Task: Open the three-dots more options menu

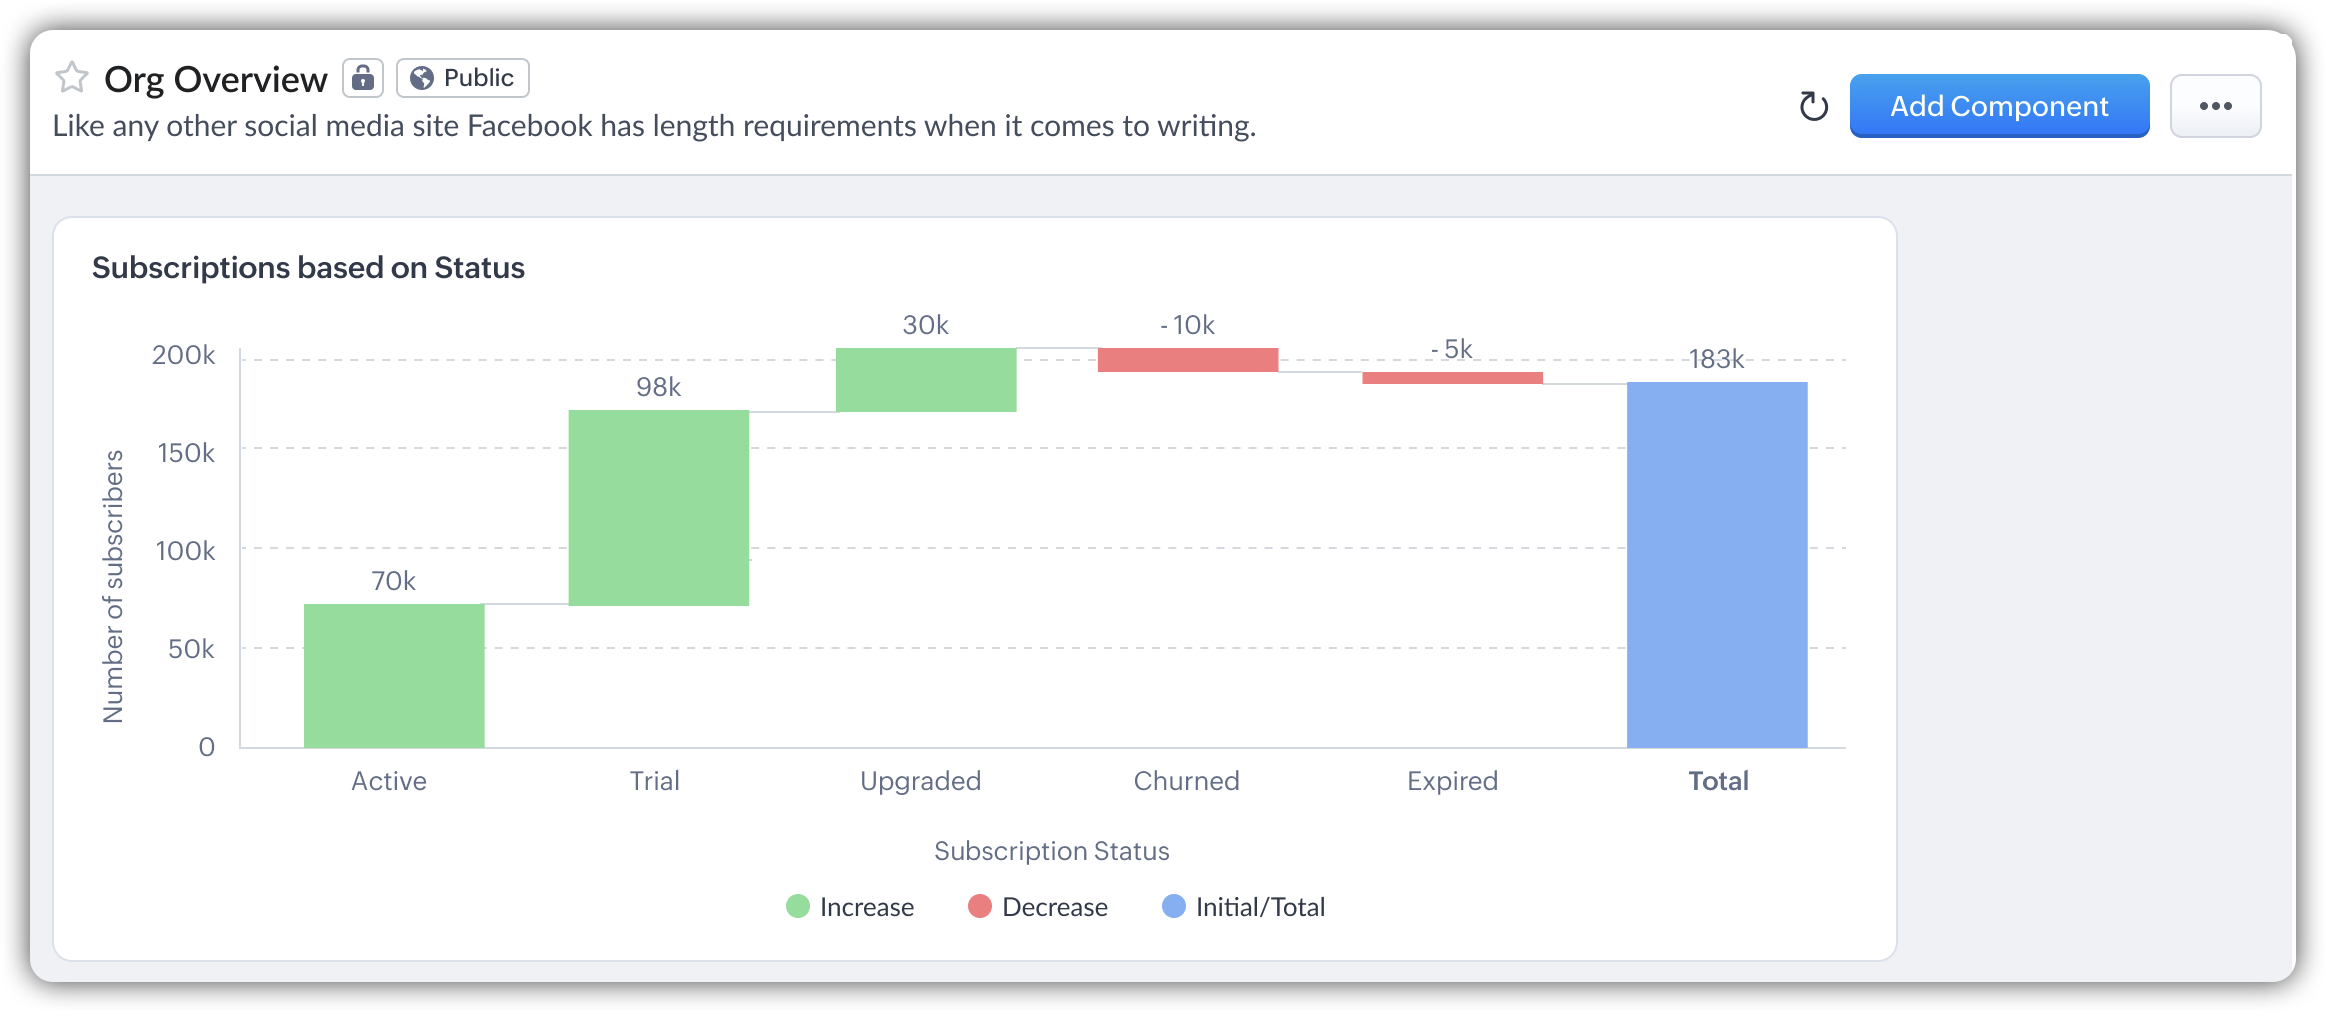Action: [2215, 106]
